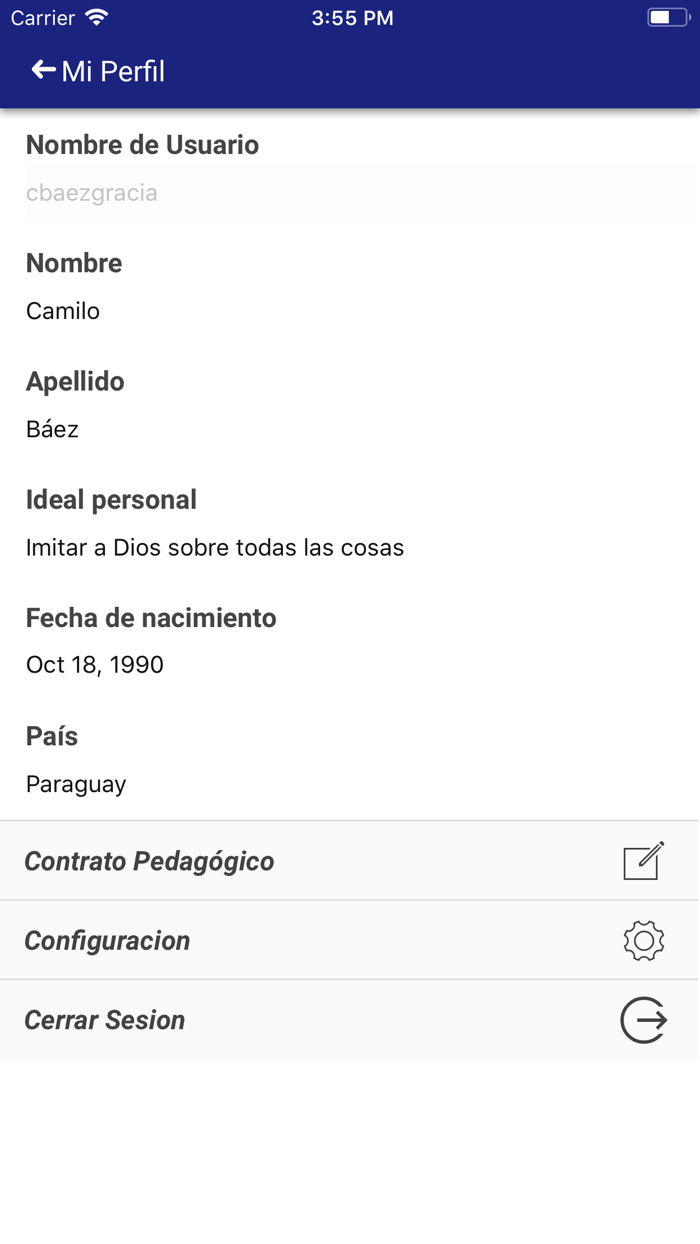Tap the back arrow in the navigation bar
Viewport: 700px width, 1244px height.
click(x=40, y=69)
